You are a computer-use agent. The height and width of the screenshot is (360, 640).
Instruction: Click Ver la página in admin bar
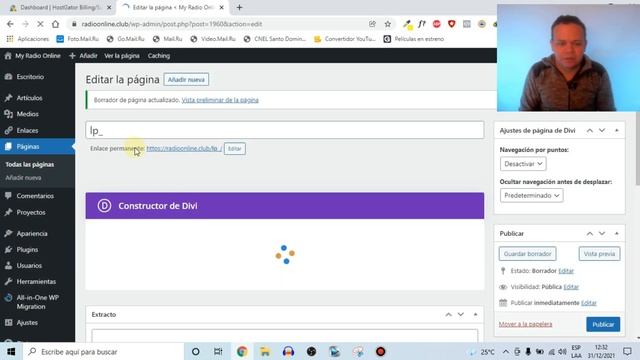pyautogui.click(x=122, y=56)
